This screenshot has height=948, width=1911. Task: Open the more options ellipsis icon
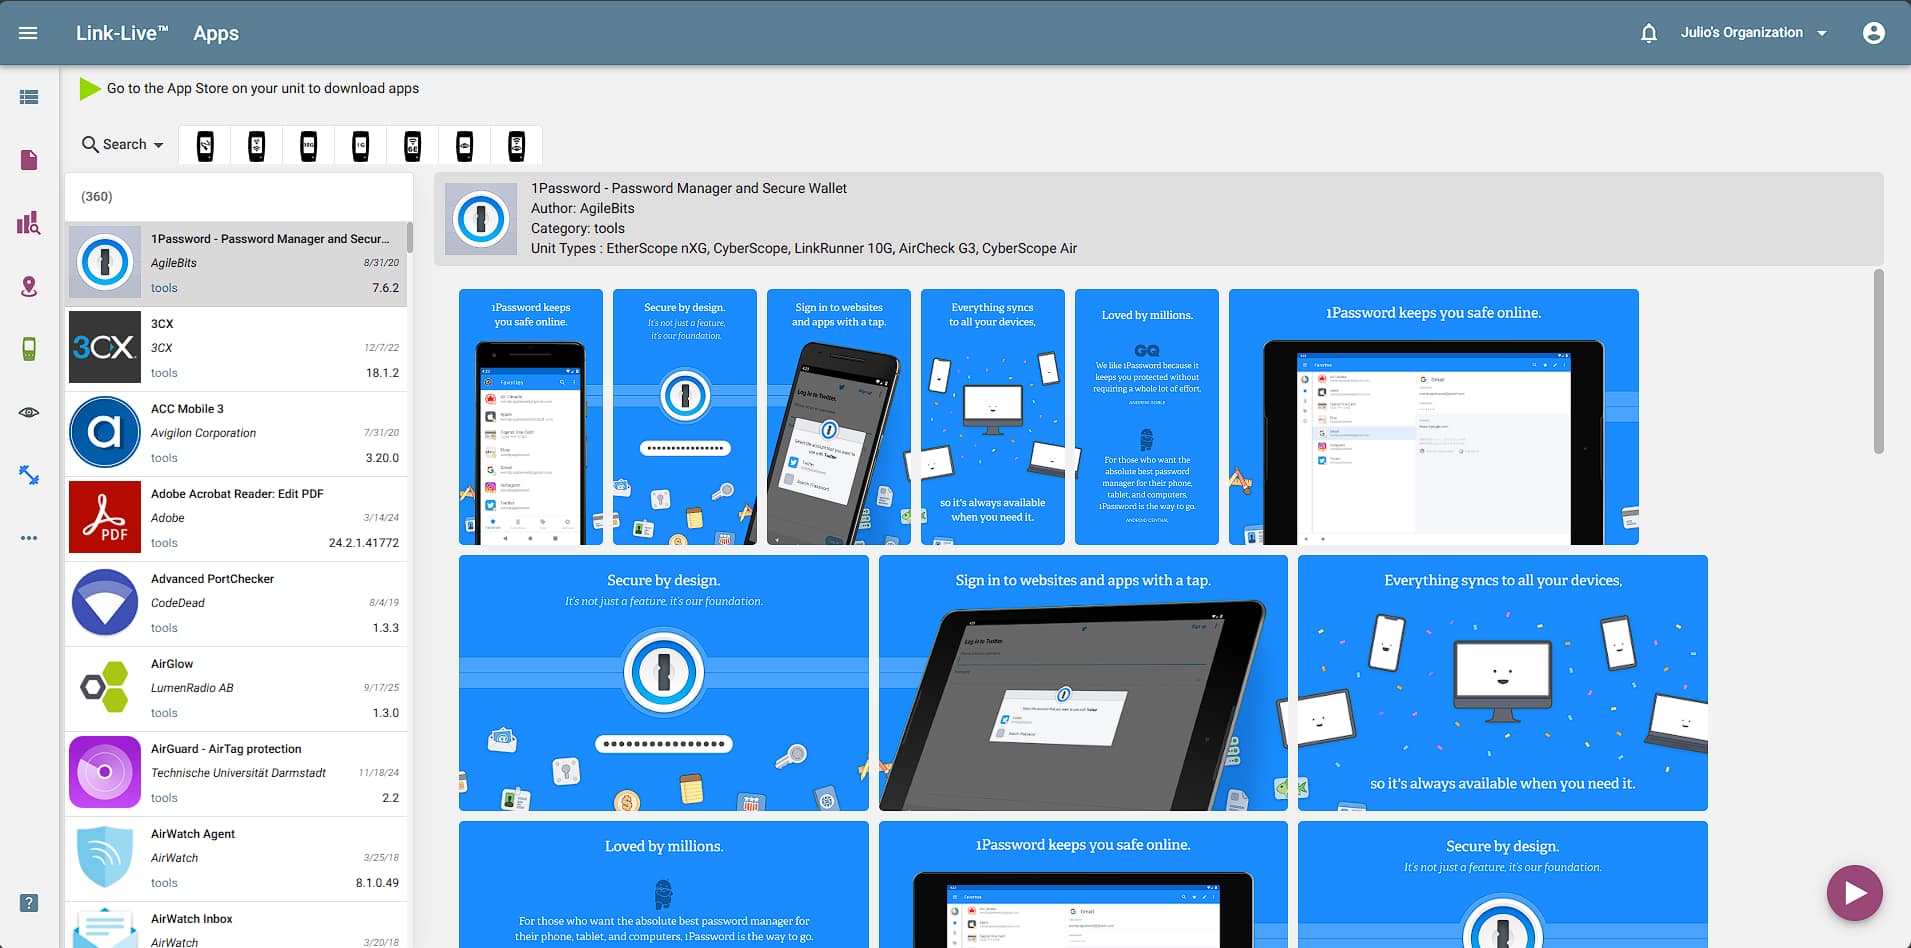pos(29,537)
